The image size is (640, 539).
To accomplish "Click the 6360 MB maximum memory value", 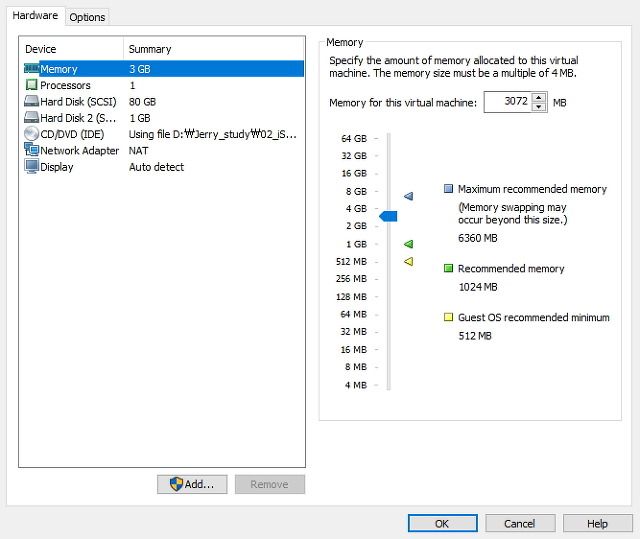I will (478, 238).
